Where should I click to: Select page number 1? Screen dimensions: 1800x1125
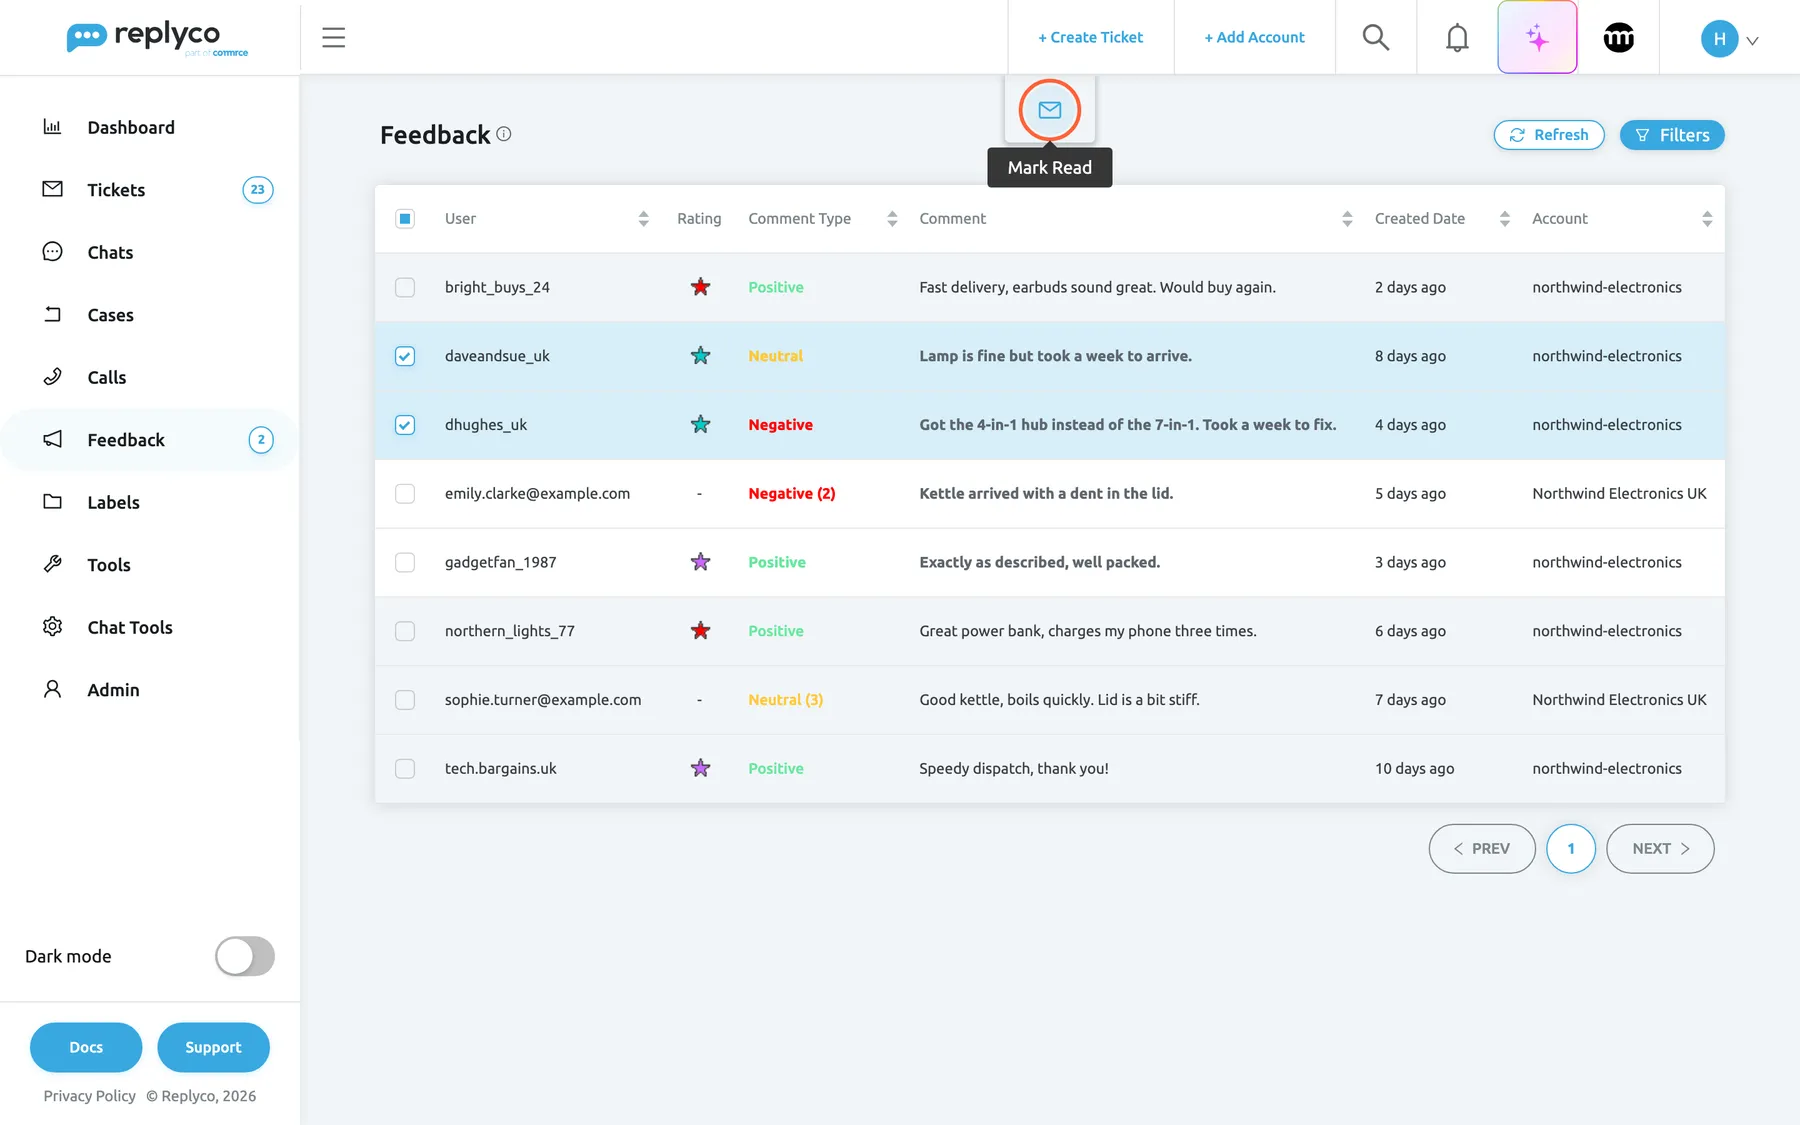[1571, 849]
